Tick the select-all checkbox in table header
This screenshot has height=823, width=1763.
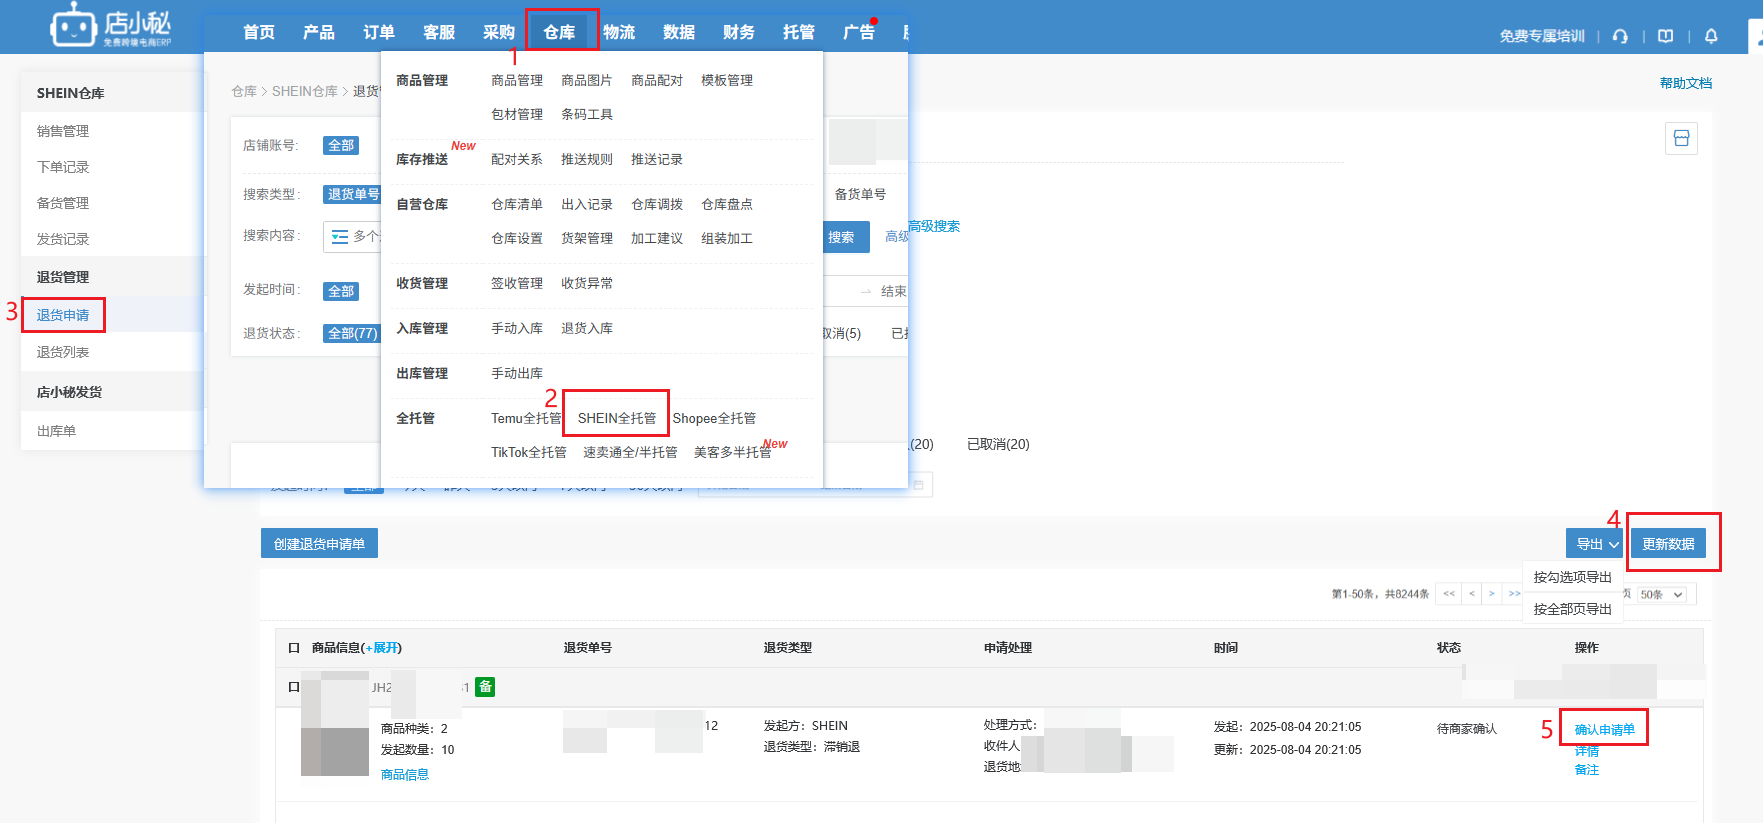294,648
